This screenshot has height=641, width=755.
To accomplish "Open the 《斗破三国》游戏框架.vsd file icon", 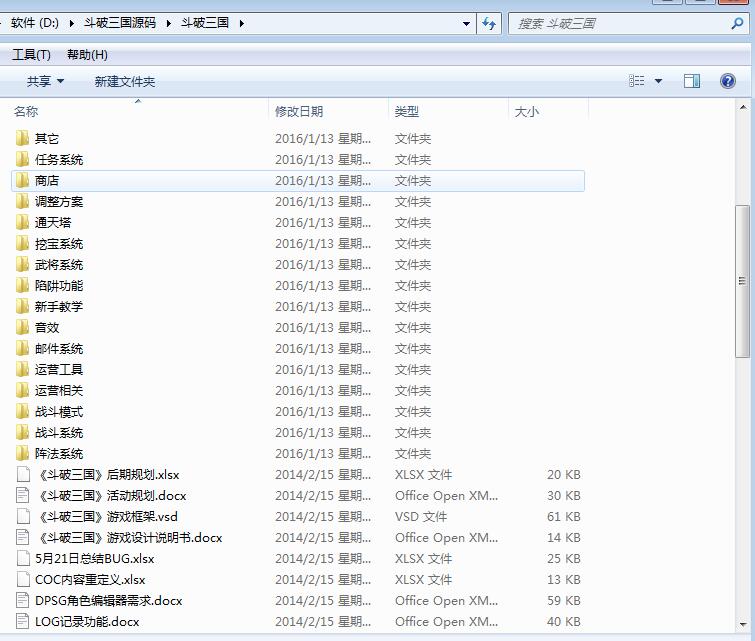I will [x=23, y=517].
